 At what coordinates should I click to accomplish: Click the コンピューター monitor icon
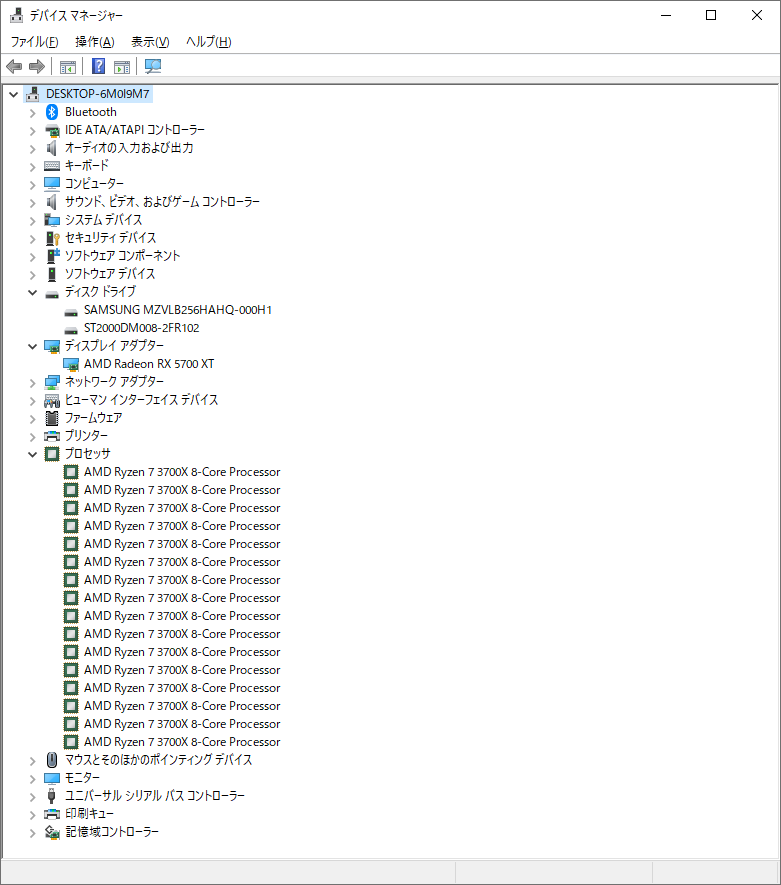(52, 184)
